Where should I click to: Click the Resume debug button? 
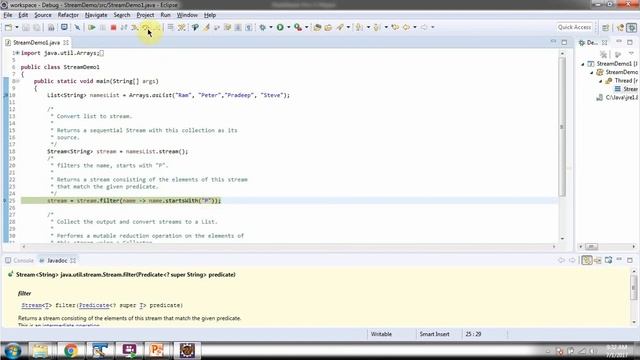[92, 27]
